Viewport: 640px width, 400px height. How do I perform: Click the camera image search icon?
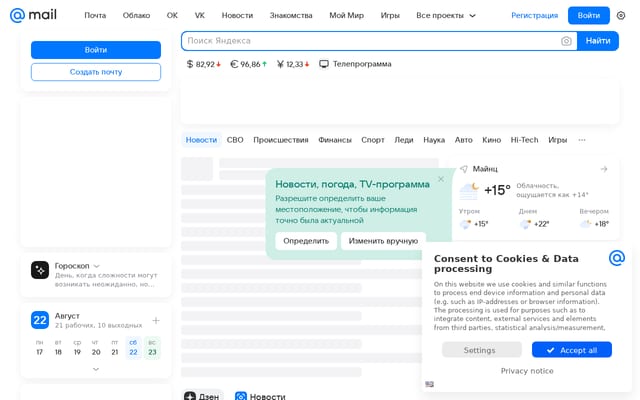tap(566, 41)
